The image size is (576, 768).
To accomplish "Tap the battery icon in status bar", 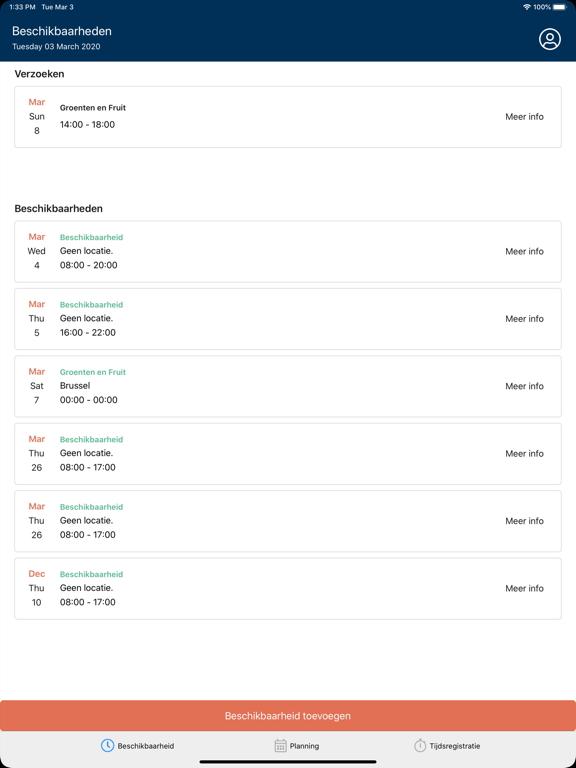I will [x=559, y=7].
